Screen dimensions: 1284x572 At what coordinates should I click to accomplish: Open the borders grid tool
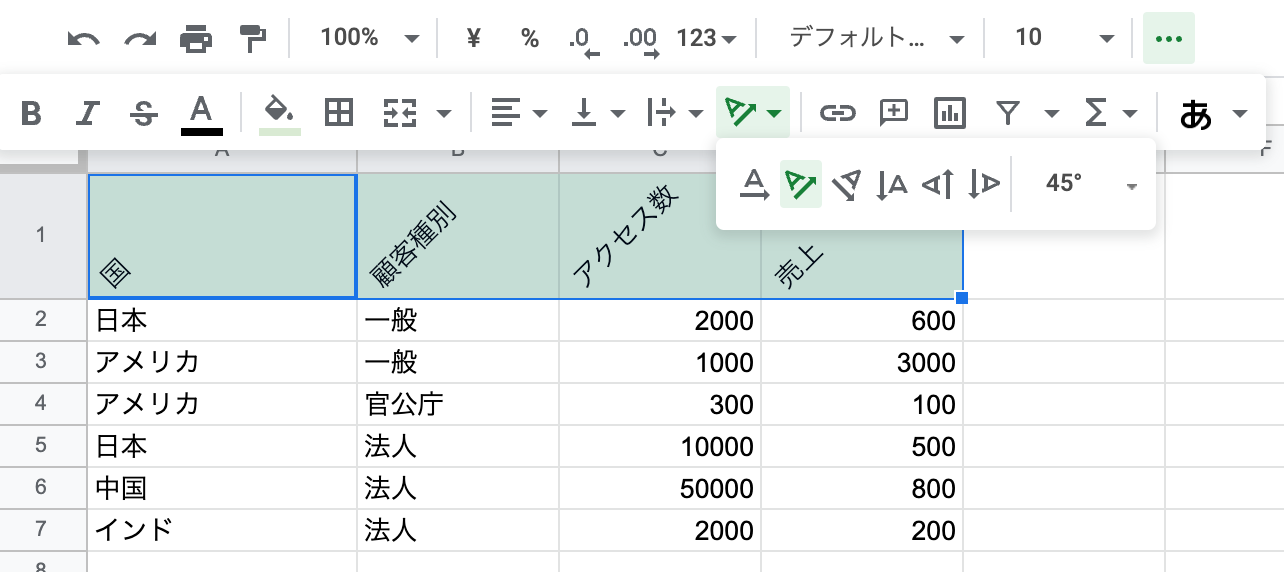tap(339, 113)
